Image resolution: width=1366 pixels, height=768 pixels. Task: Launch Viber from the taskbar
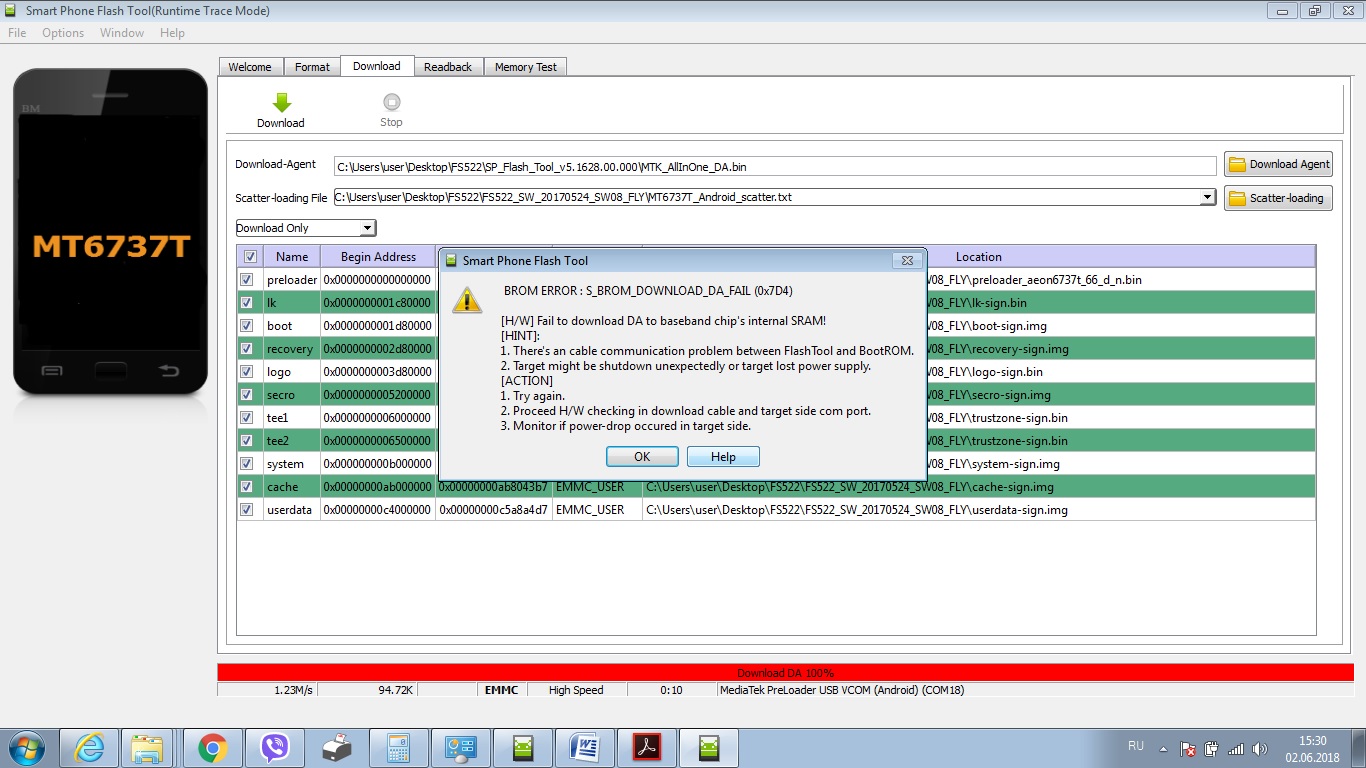pos(275,748)
